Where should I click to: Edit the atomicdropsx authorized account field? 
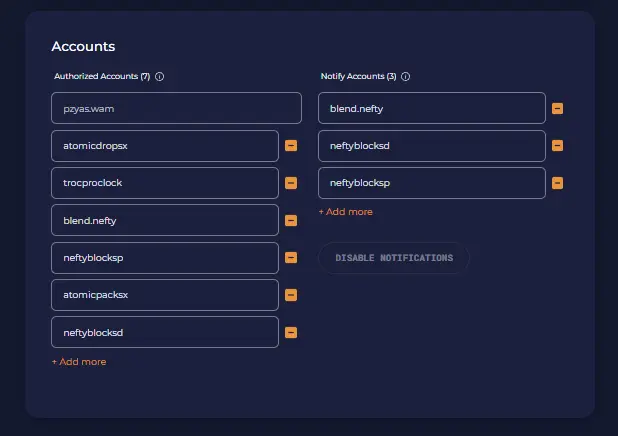pos(165,146)
